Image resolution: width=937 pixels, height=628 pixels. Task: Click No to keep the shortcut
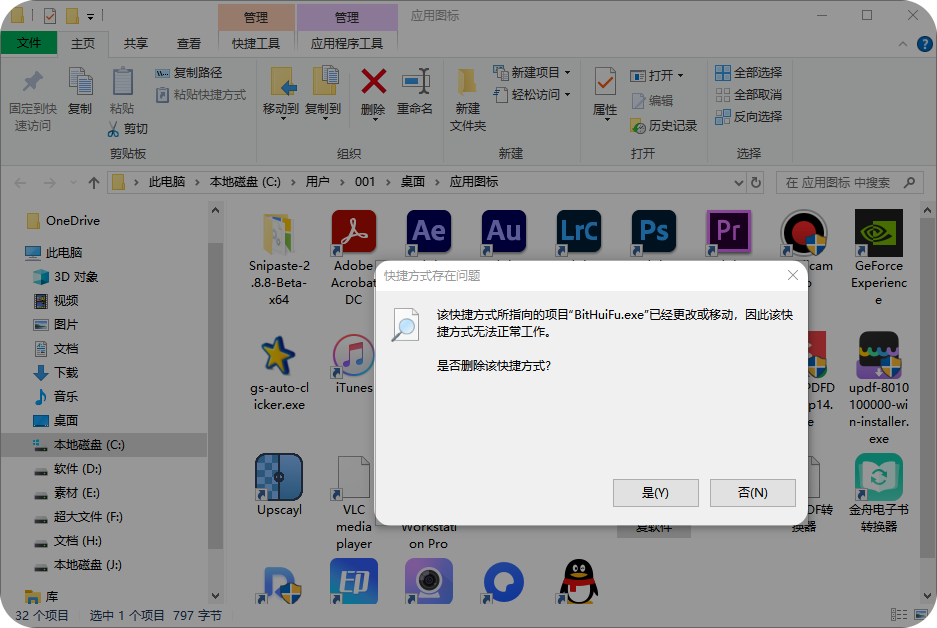752,492
